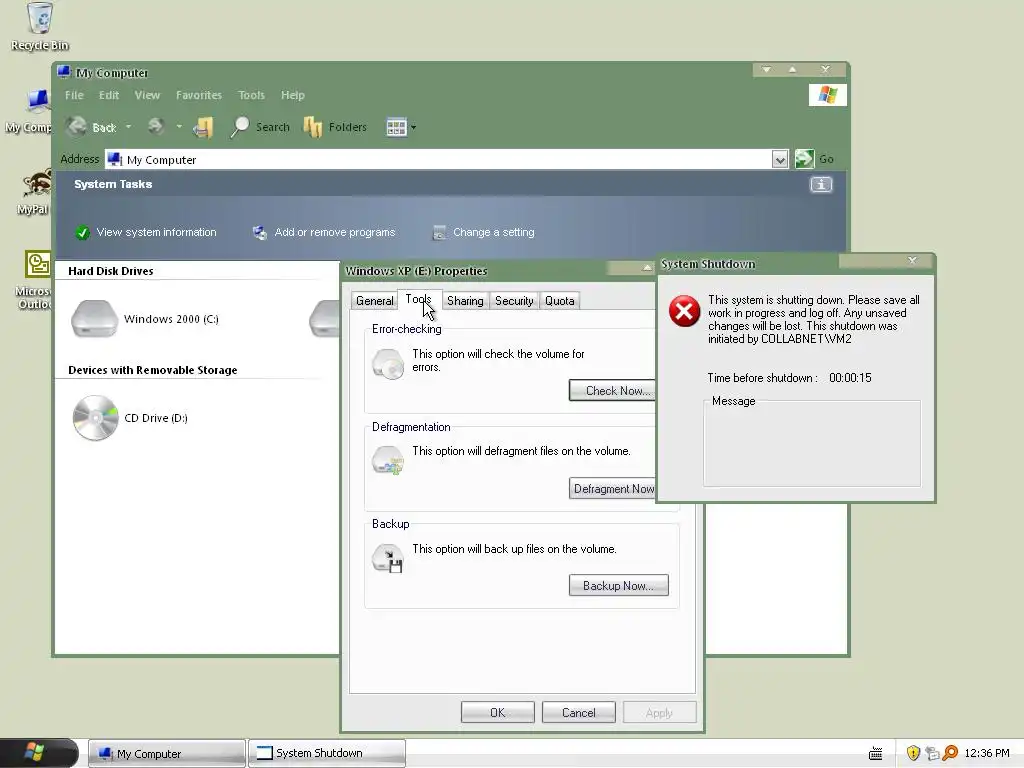Screen dimensions: 1024x768
Task: Toggle the Folders pane button
Action: click(335, 127)
